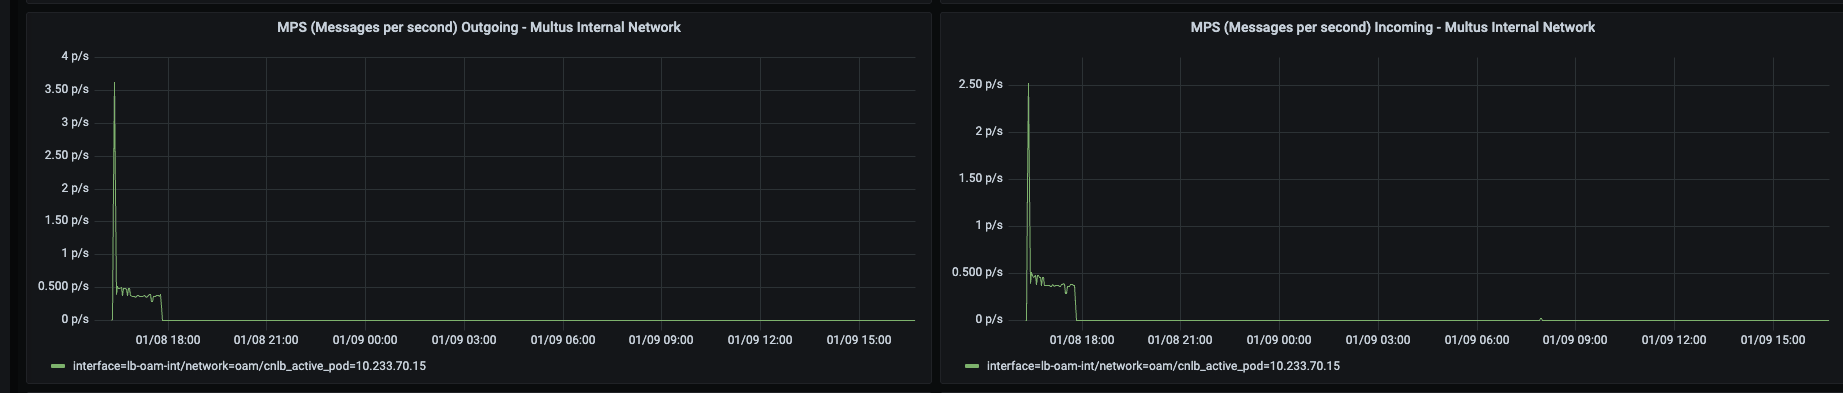Click the 01/09 09:00 time label in Incoming panel

click(1575, 340)
